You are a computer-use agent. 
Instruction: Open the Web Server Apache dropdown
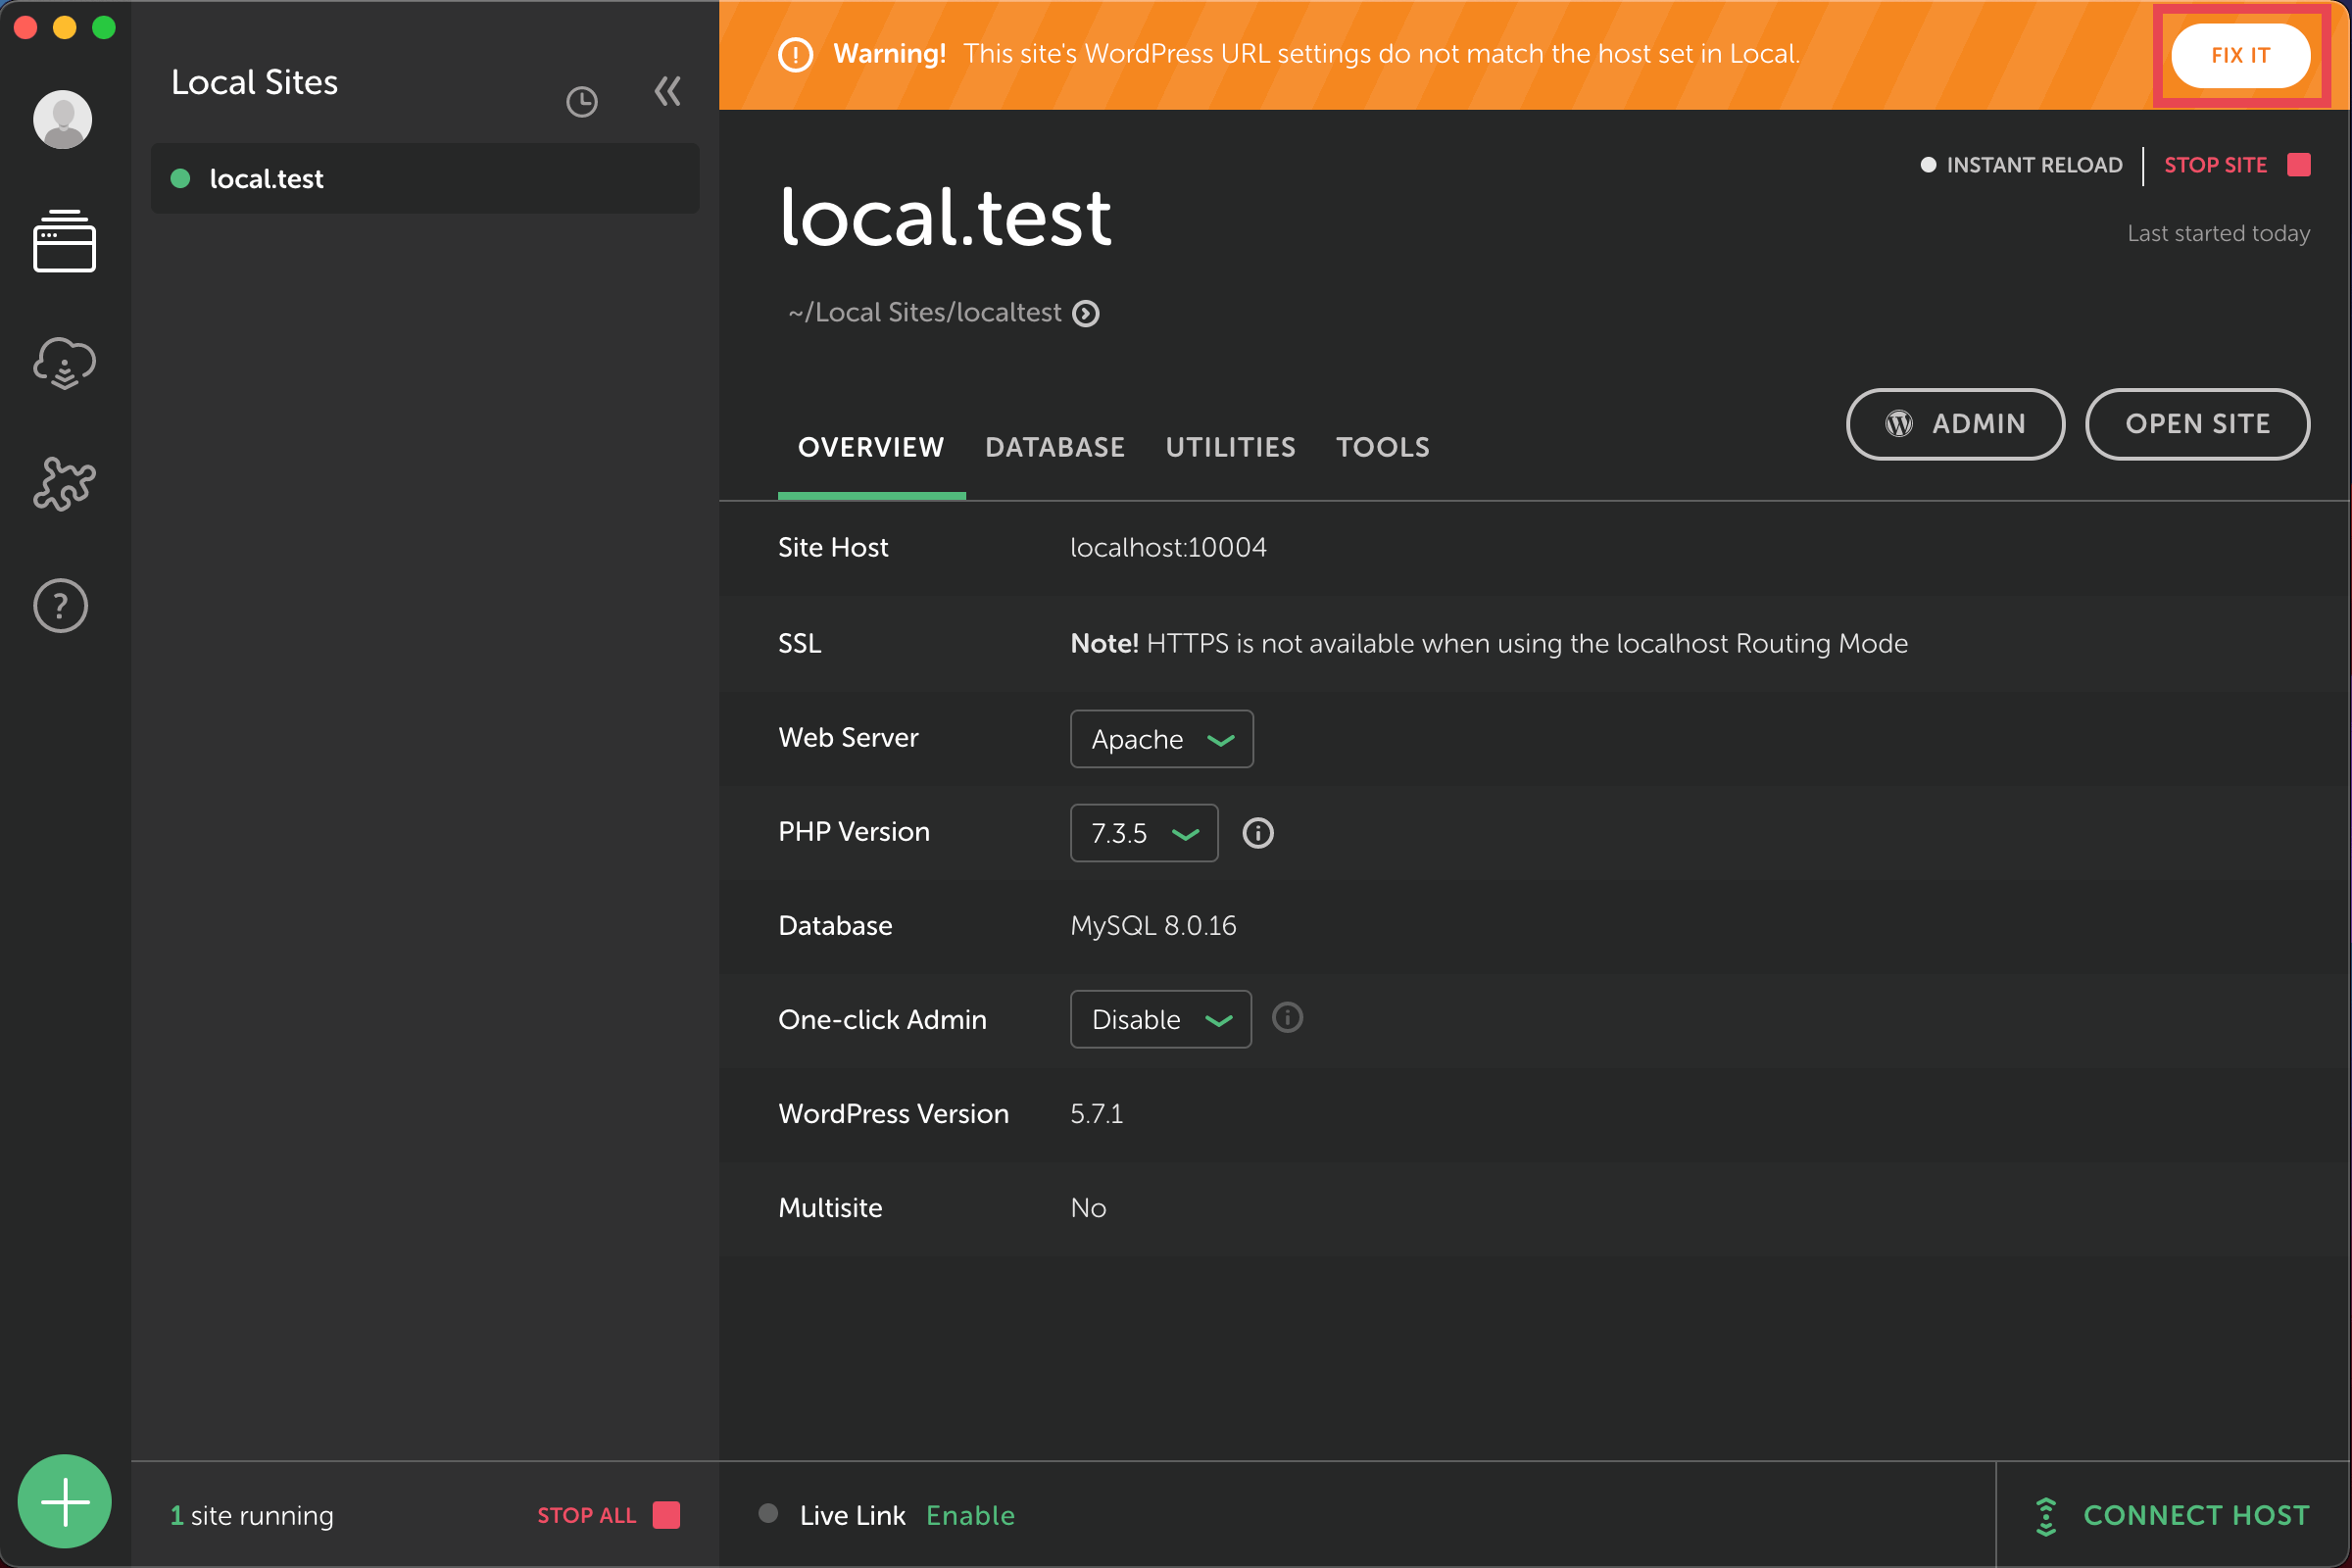coord(1162,739)
